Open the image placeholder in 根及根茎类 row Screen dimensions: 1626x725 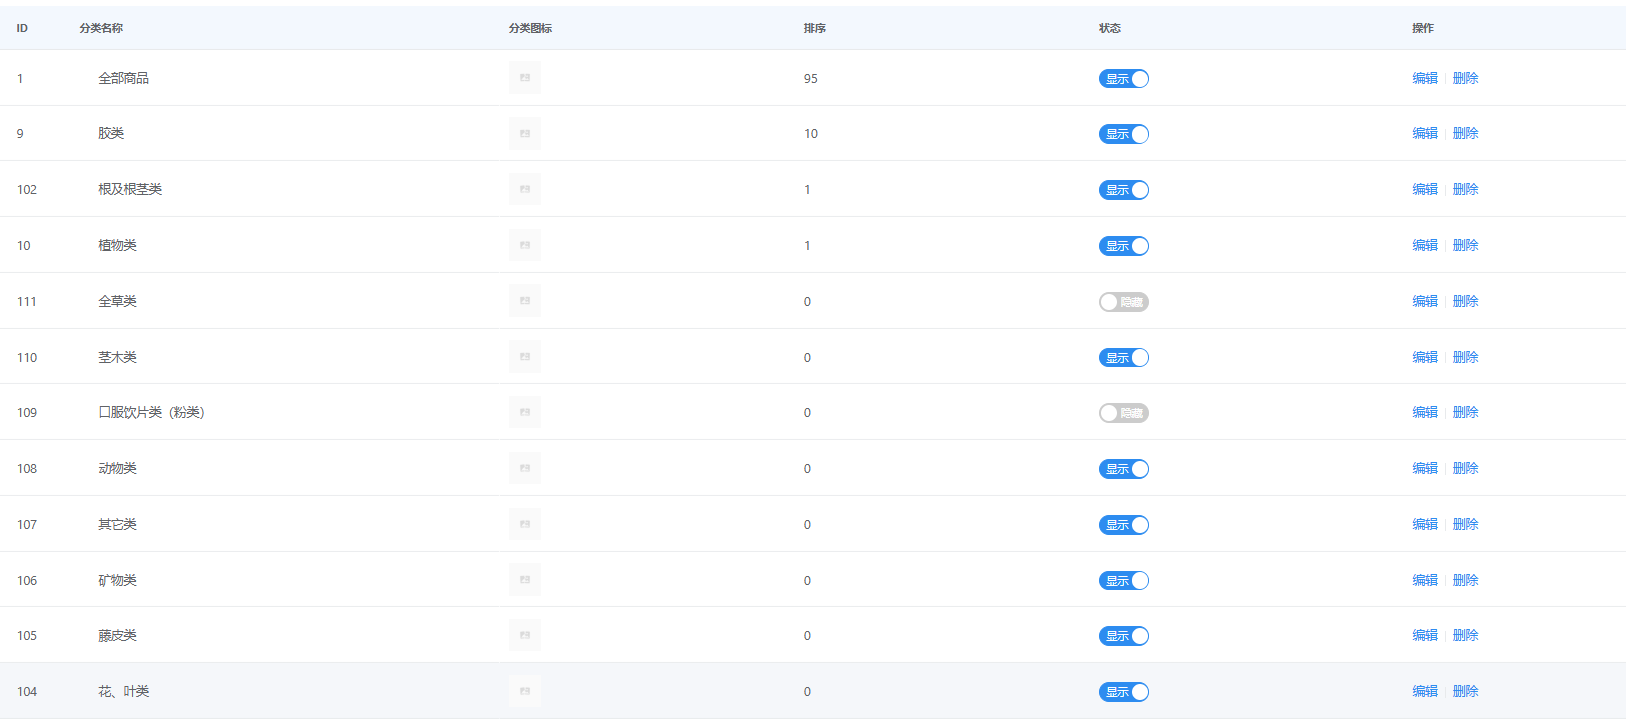[x=525, y=189]
